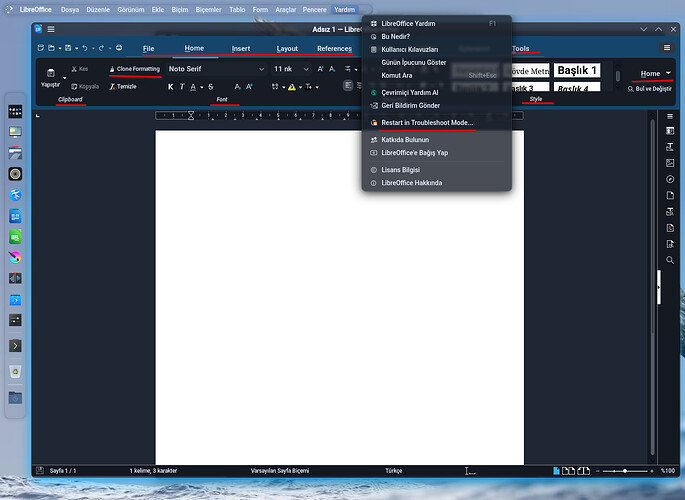Apply the Başlık 1 style
Image resolution: width=685 pixels, height=500 pixels.
[x=577, y=70]
